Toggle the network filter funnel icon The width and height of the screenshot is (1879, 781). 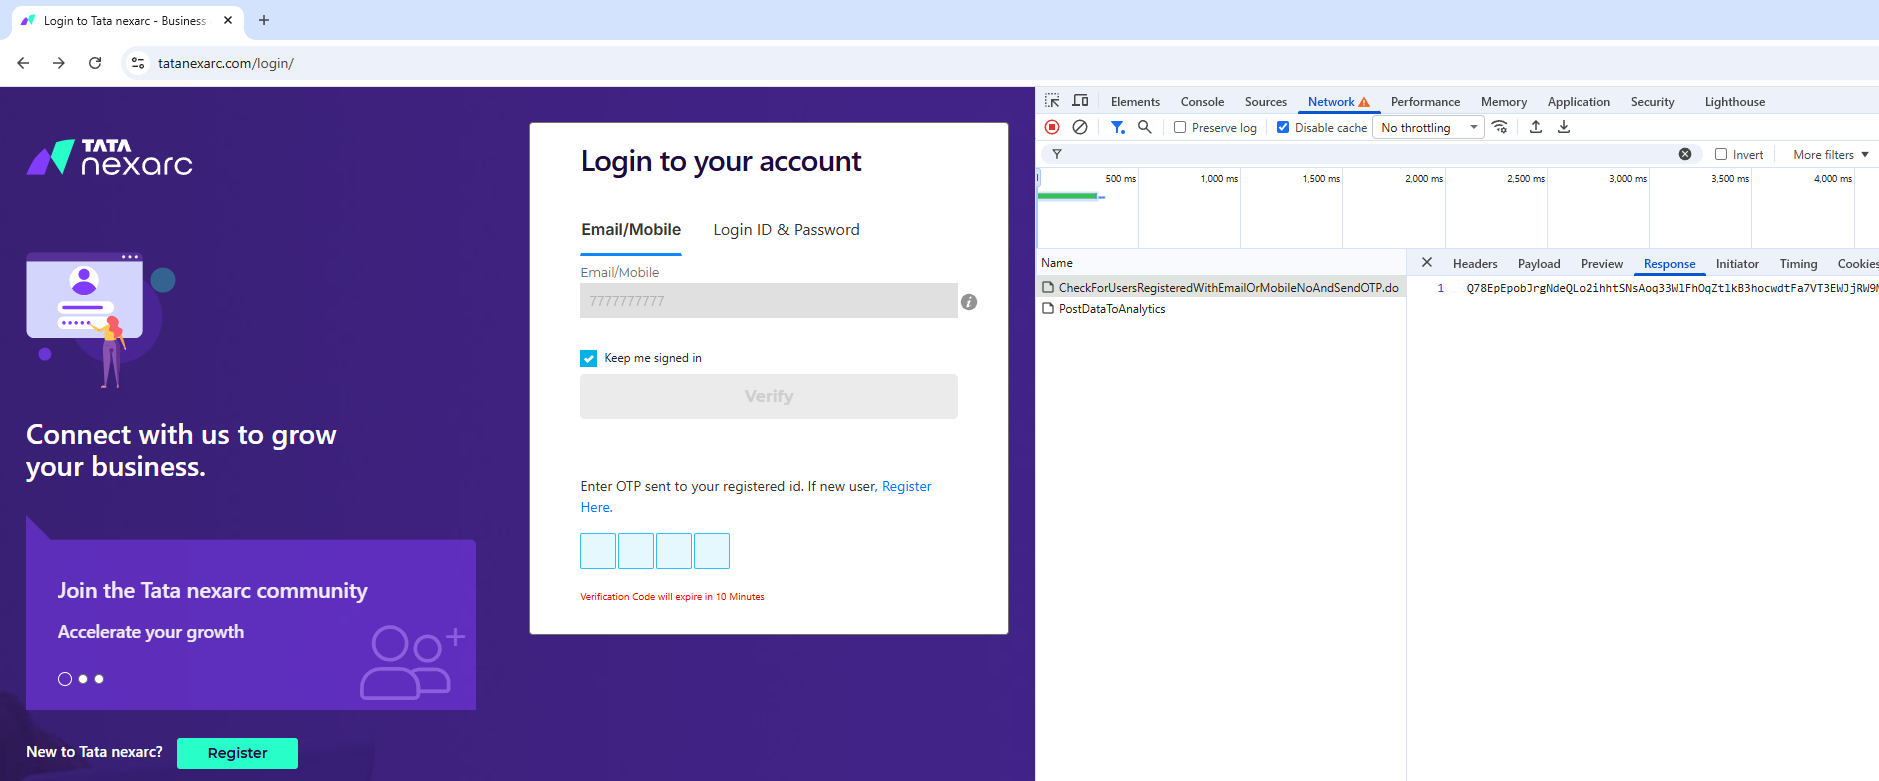tap(1117, 127)
